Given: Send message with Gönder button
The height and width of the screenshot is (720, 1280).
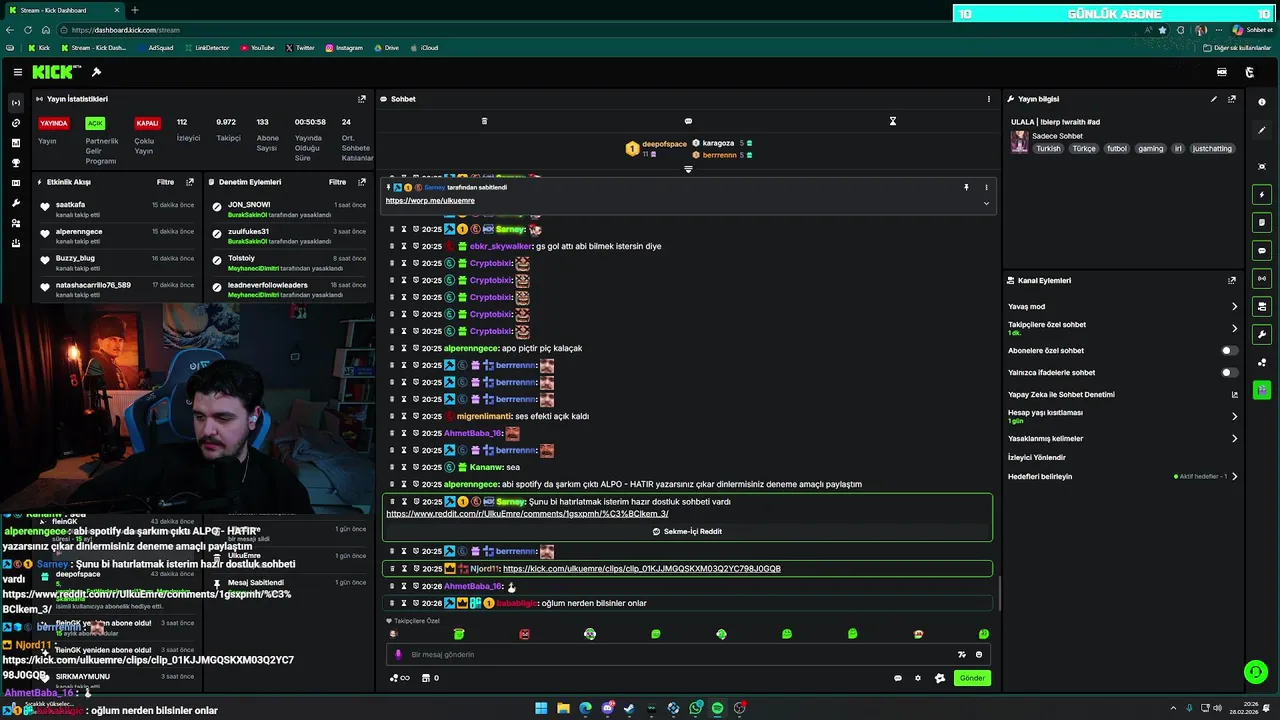Looking at the screenshot, I should point(972,678).
